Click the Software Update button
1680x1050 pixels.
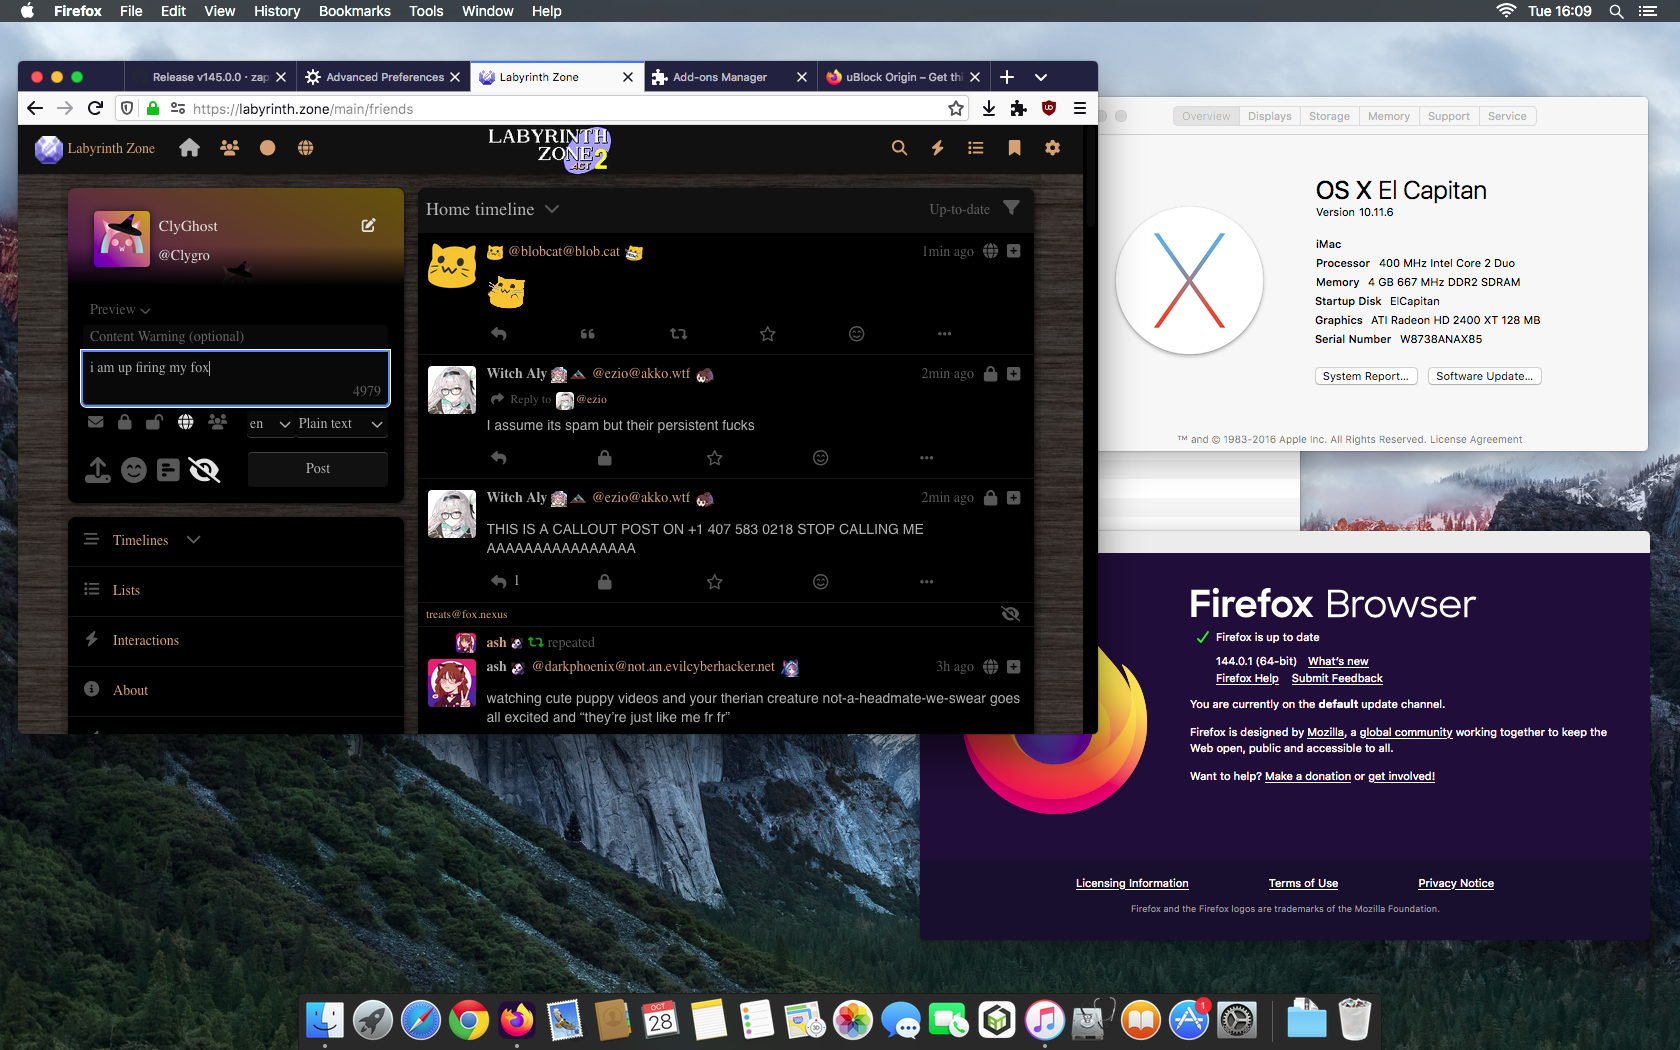tap(1484, 376)
